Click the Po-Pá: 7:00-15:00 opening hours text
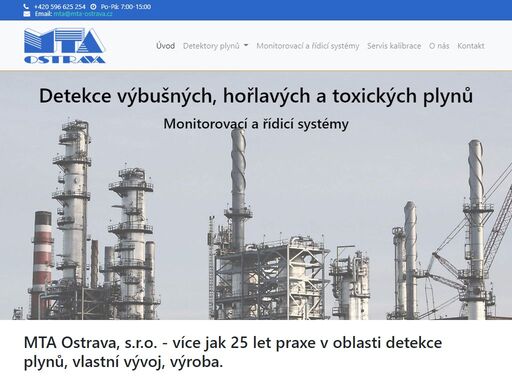Screen dimensions: 512x384 pyautogui.click(x=126, y=7)
